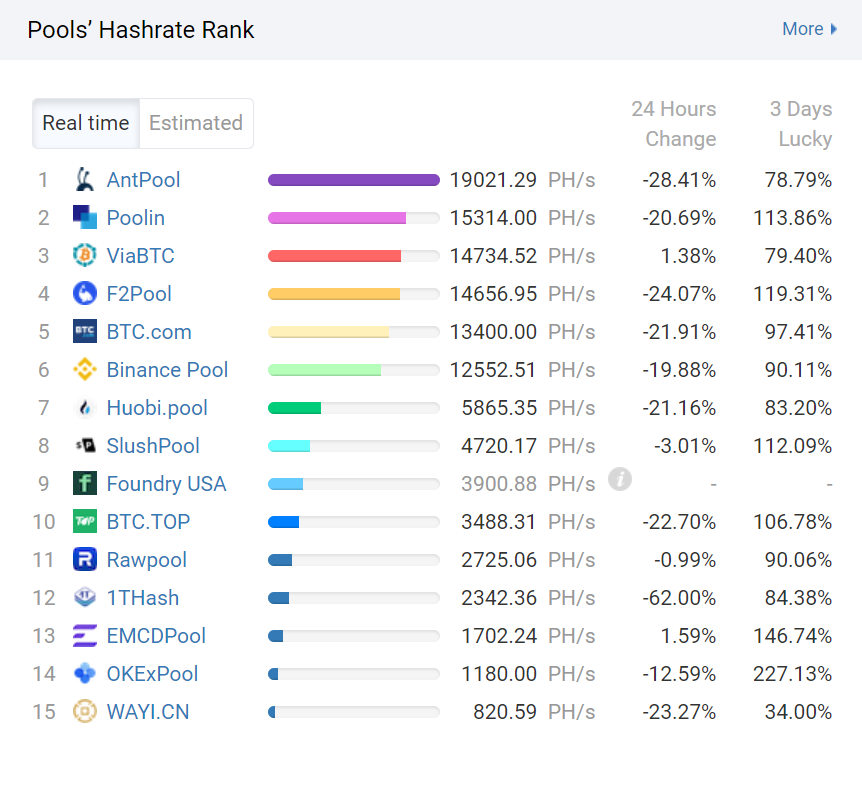
Task: Click the WAYI.CN logo icon
Action: [85, 711]
